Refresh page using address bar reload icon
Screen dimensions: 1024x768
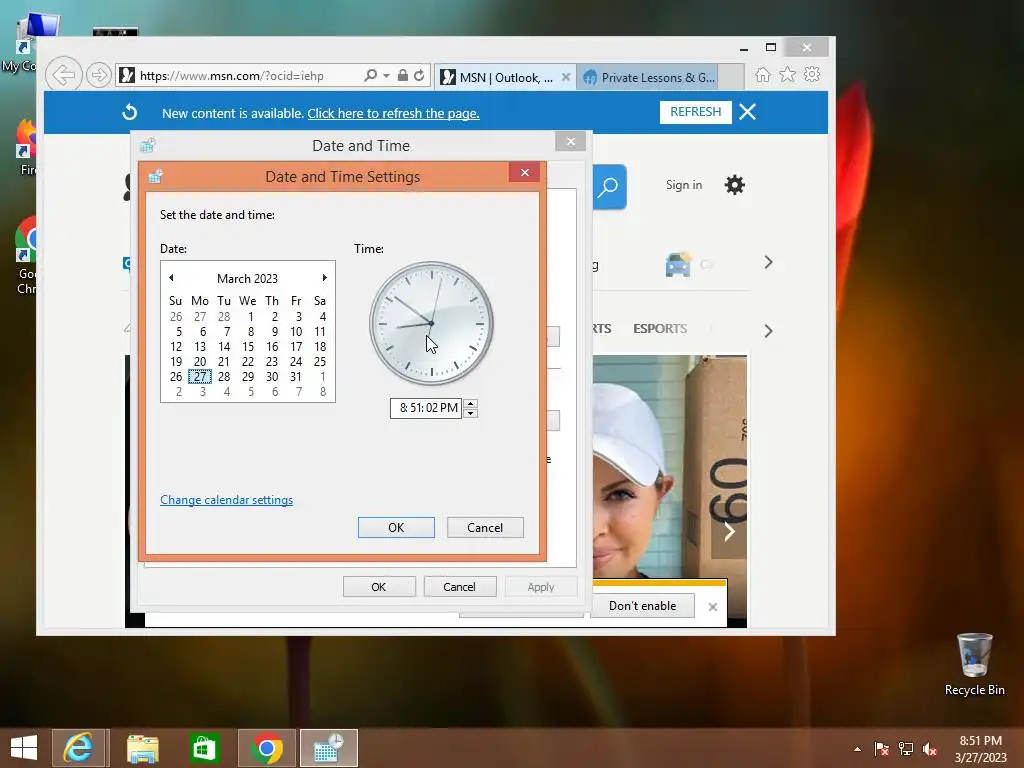(419, 75)
